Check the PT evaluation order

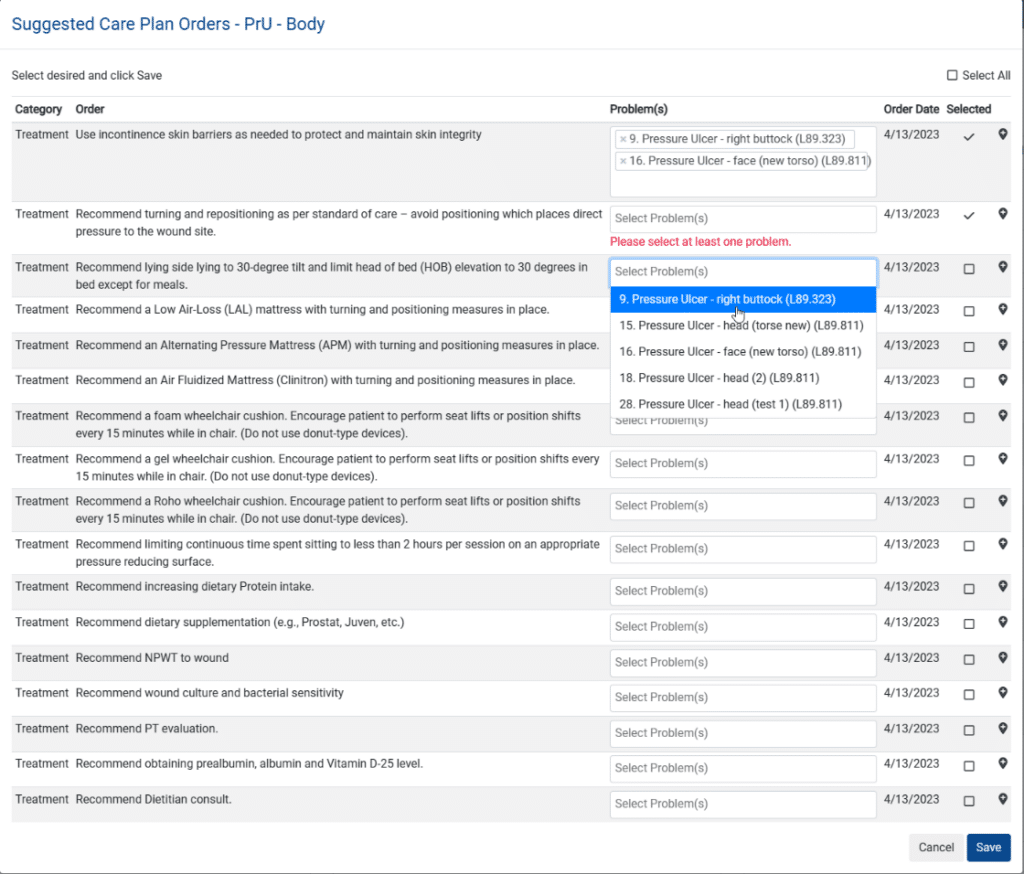(969, 730)
